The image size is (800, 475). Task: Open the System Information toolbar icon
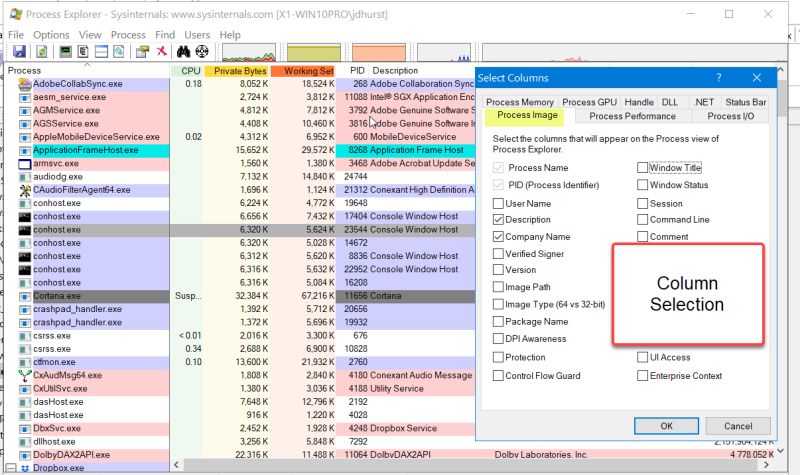(x=65, y=52)
